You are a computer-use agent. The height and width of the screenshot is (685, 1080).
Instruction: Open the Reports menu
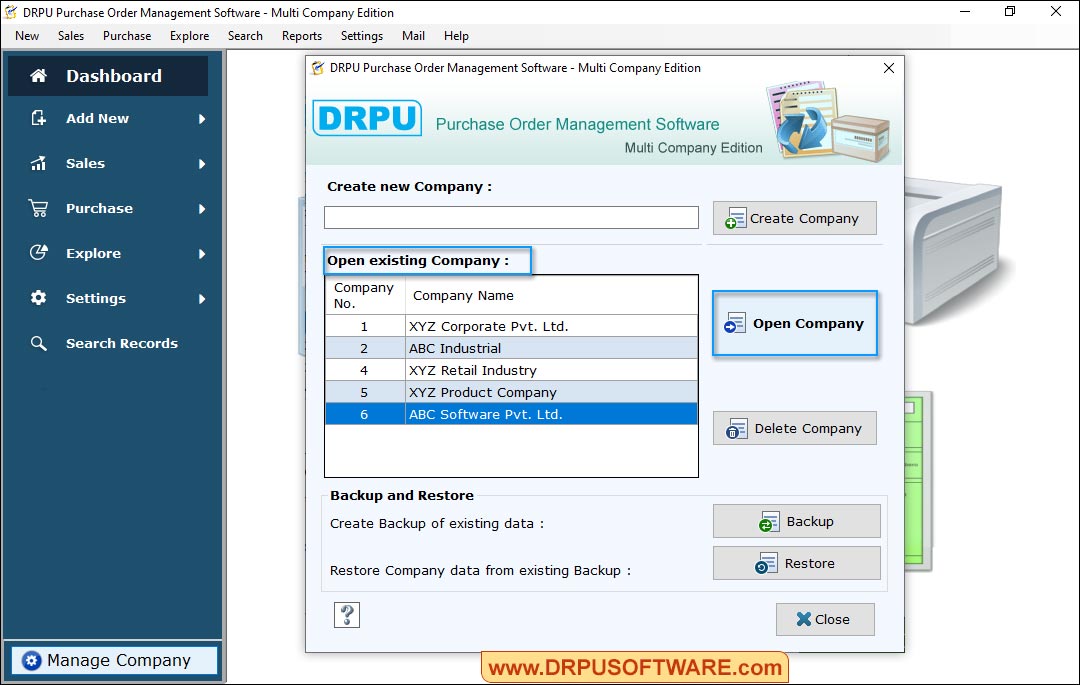tap(301, 35)
